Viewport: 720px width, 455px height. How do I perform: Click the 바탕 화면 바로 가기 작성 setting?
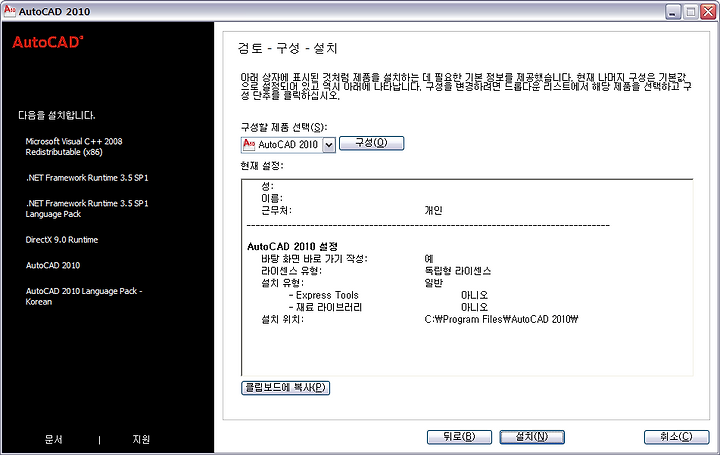point(314,259)
